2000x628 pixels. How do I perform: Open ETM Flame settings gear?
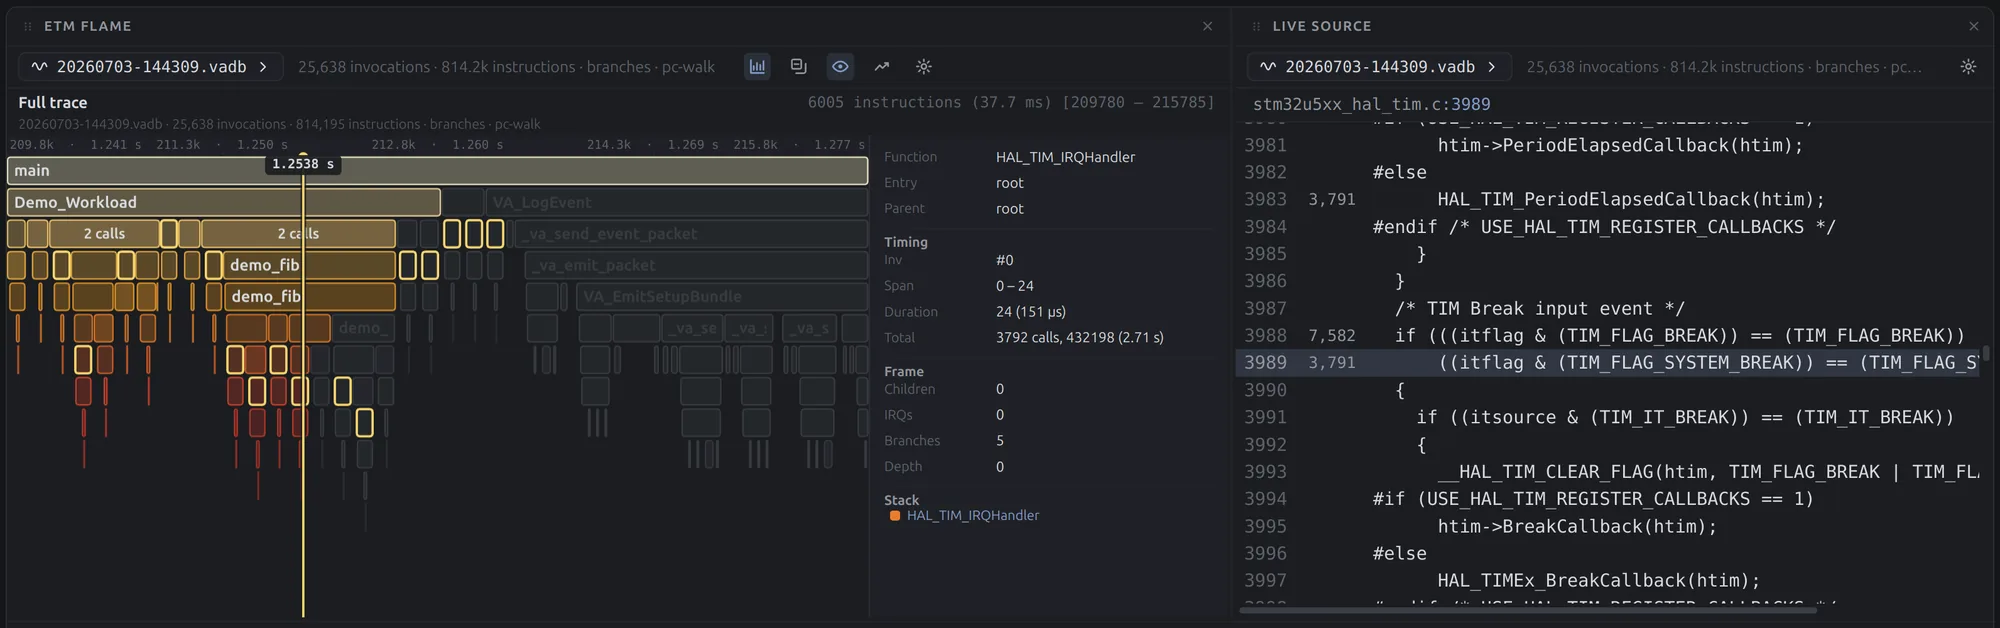click(924, 67)
